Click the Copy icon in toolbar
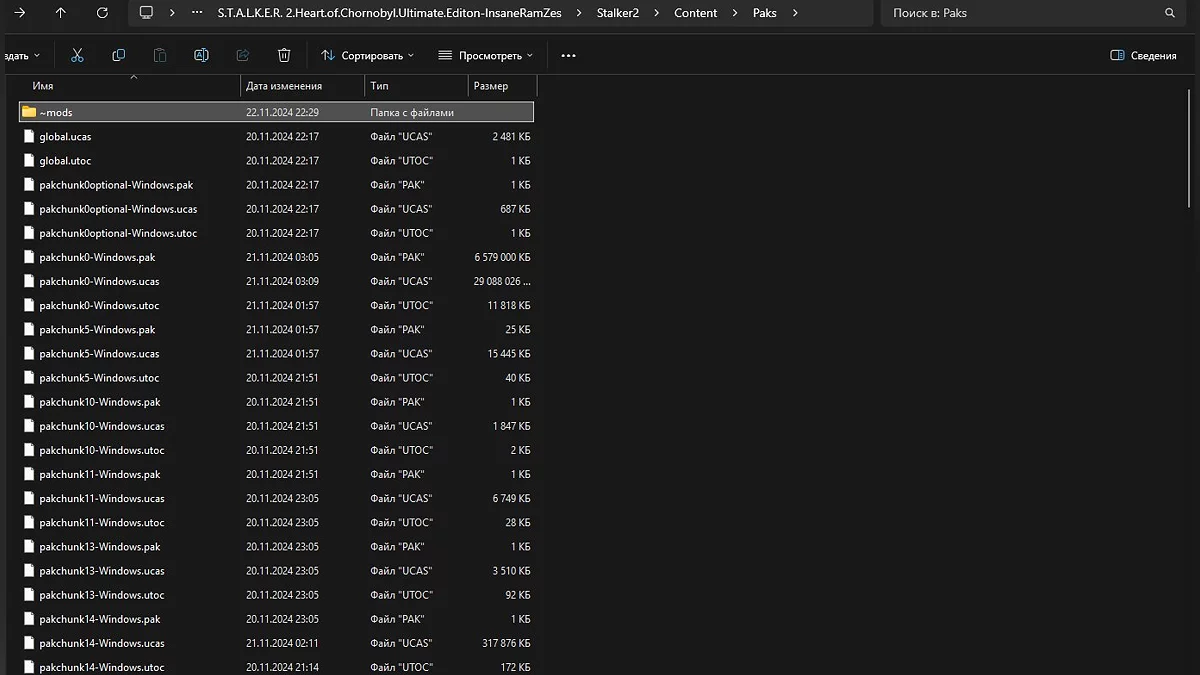Screen dimensions: 1200x675 [x=119, y=56]
